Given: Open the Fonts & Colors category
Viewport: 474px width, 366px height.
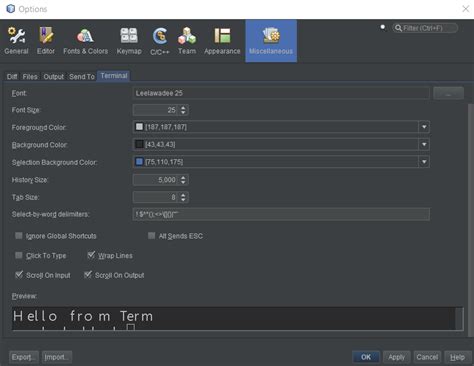Looking at the screenshot, I should (x=85, y=41).
